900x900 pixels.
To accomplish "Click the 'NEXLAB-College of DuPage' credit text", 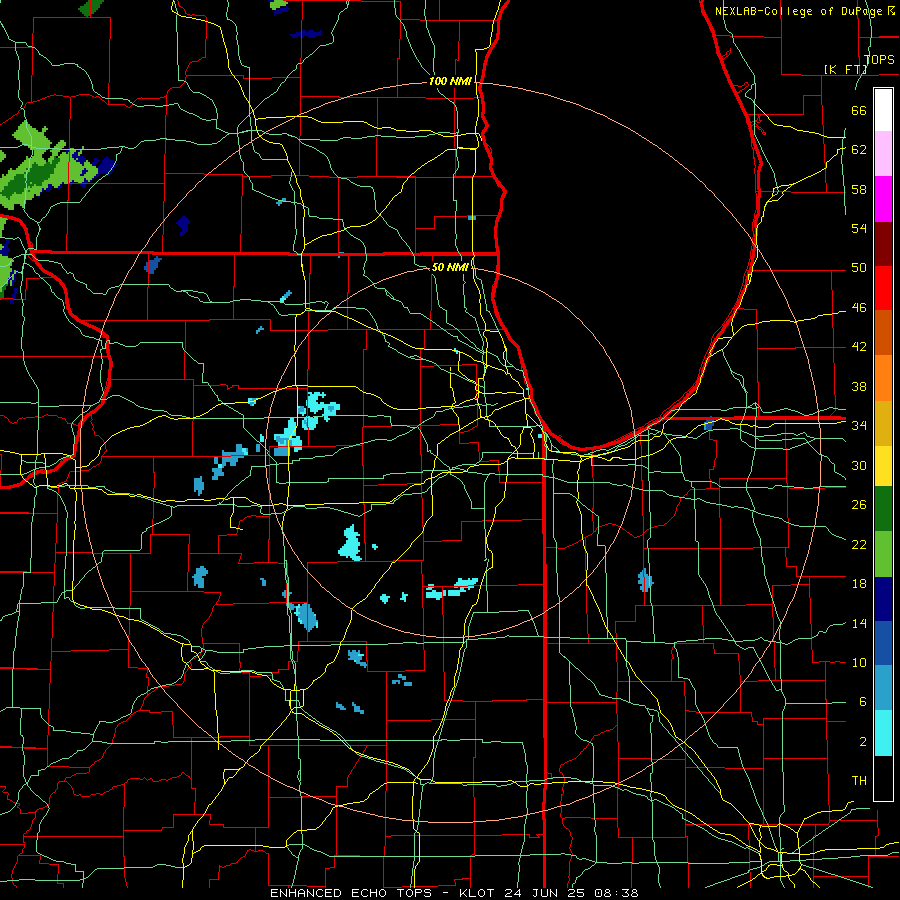I will (x=800, y=11).
